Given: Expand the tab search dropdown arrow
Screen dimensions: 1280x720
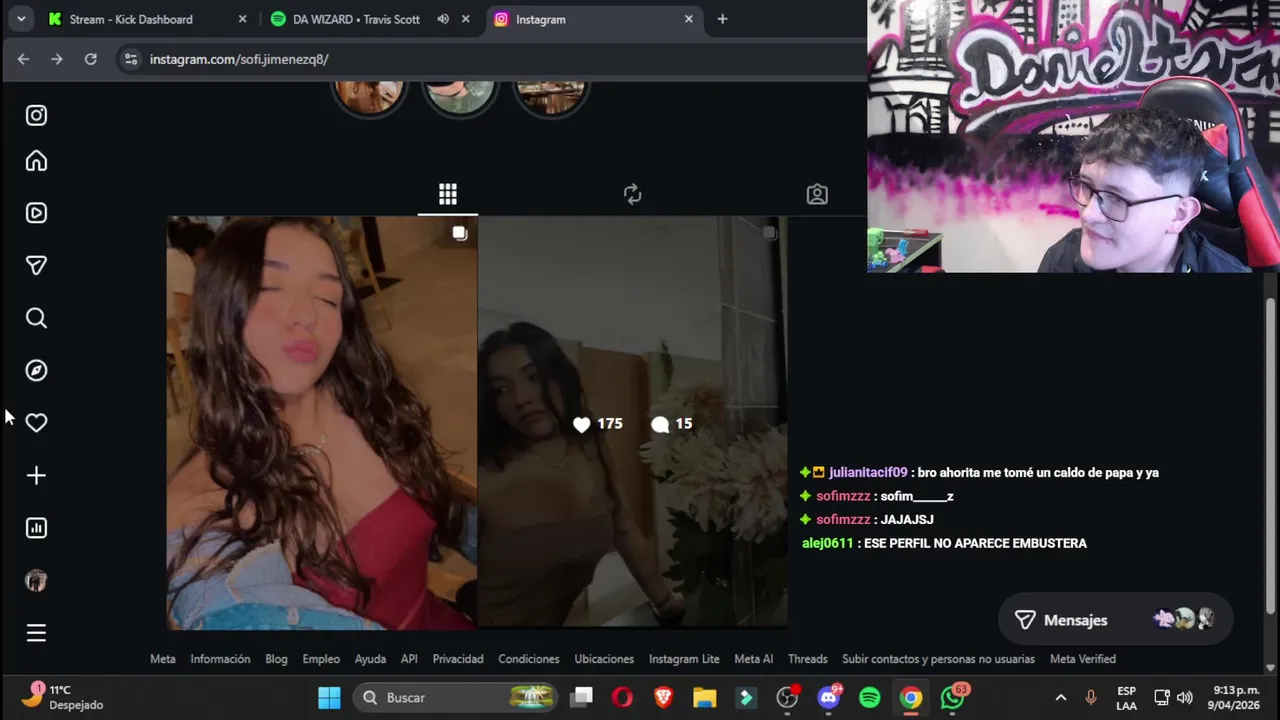Looking at the screenshot, I should click(20, 19).
